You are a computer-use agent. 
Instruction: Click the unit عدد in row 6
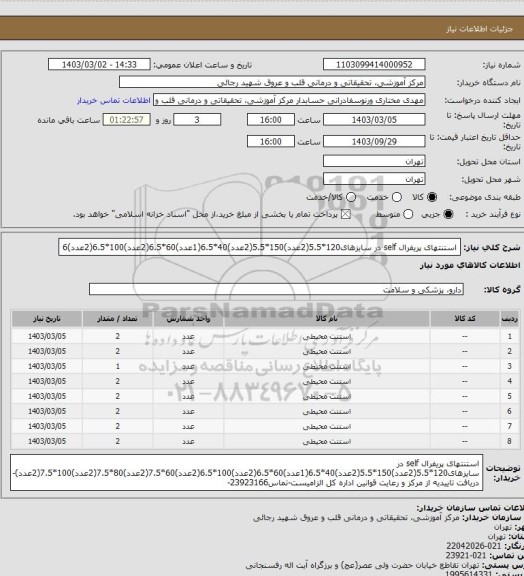click(x=188, y=411)
